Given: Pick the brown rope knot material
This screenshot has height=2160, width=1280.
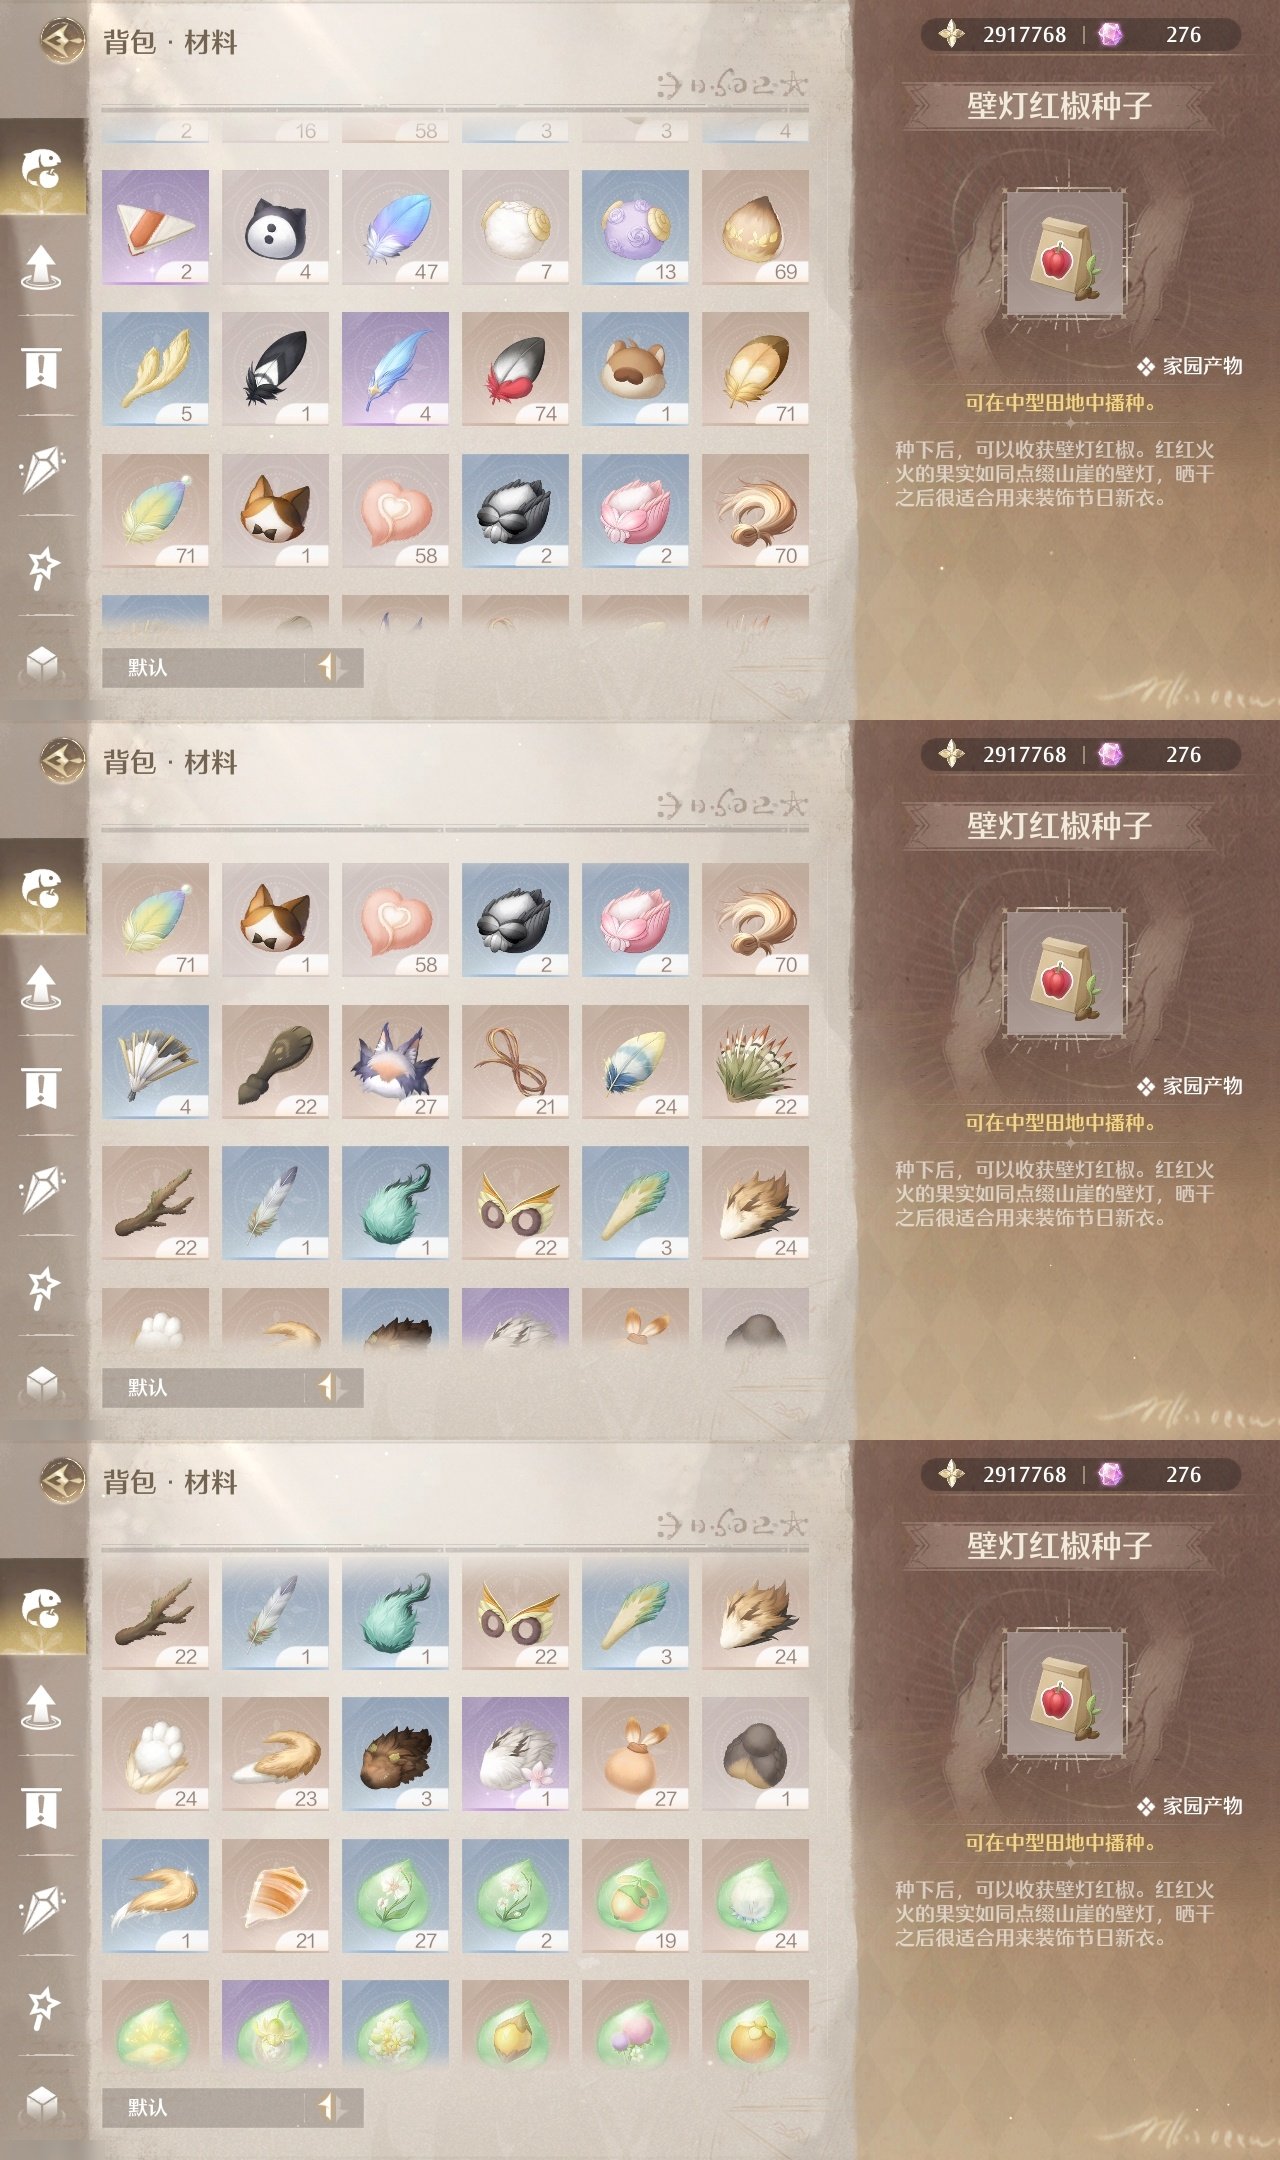Looking at the screenshot, I should pyautogui.click(x=515, y=1062).
